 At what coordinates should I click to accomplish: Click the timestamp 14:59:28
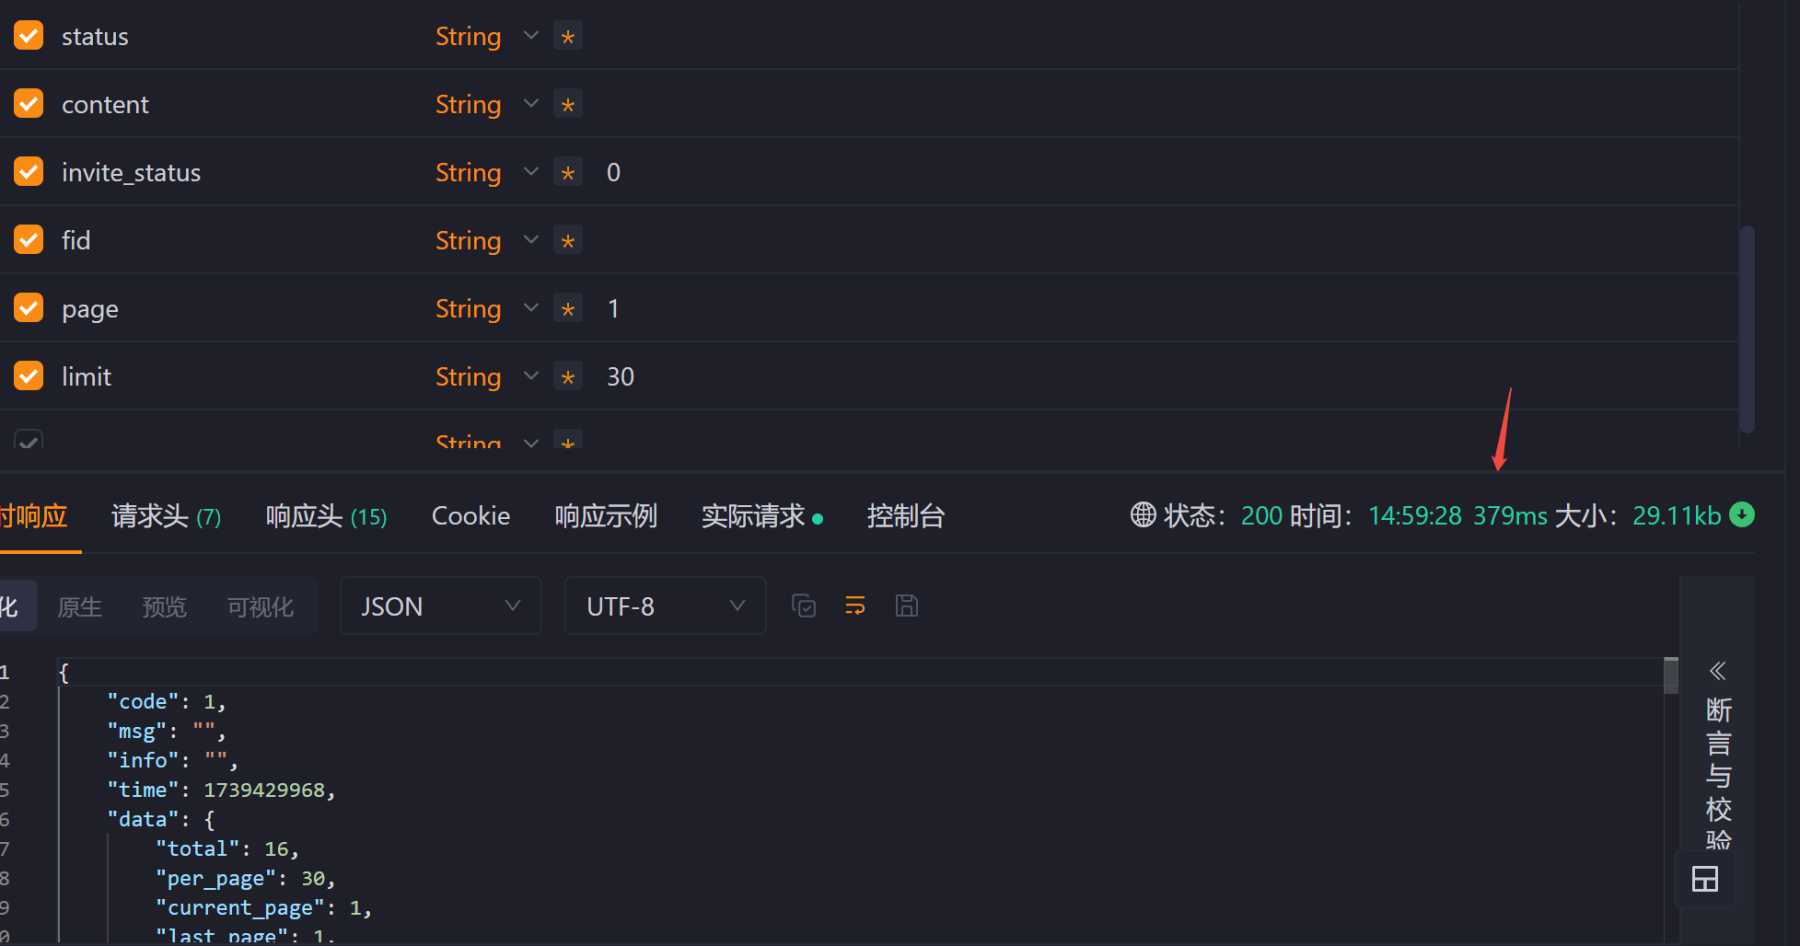click(1415, 516)
